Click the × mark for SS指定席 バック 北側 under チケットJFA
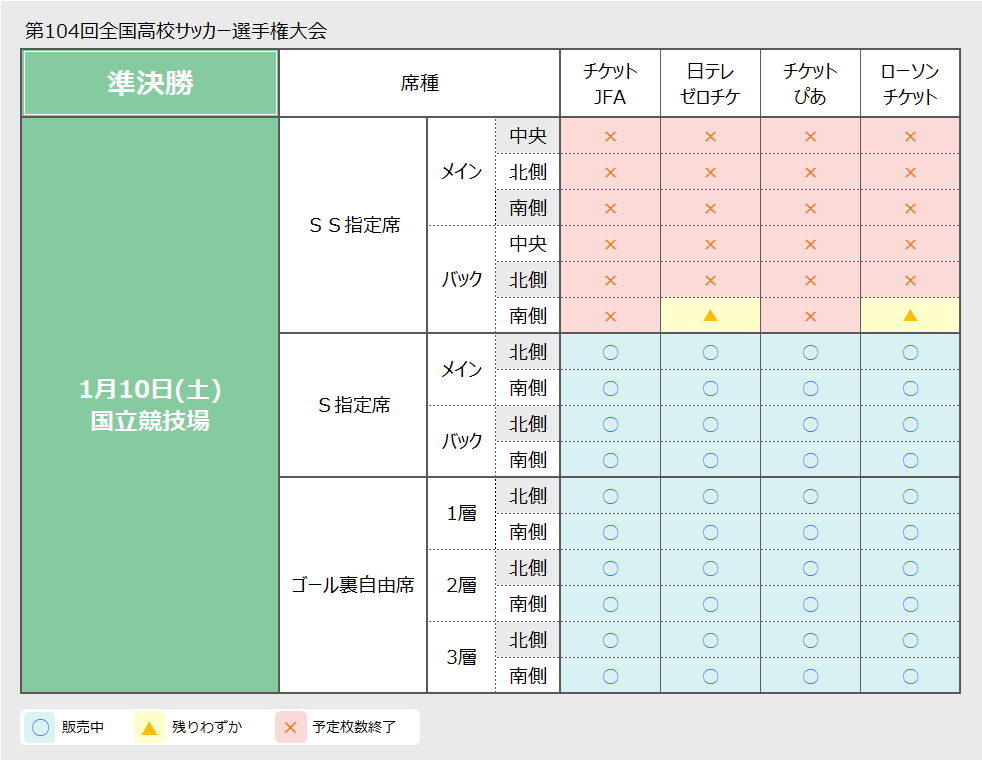The height and width of the screenshot is (760, 982). [610, 280]
